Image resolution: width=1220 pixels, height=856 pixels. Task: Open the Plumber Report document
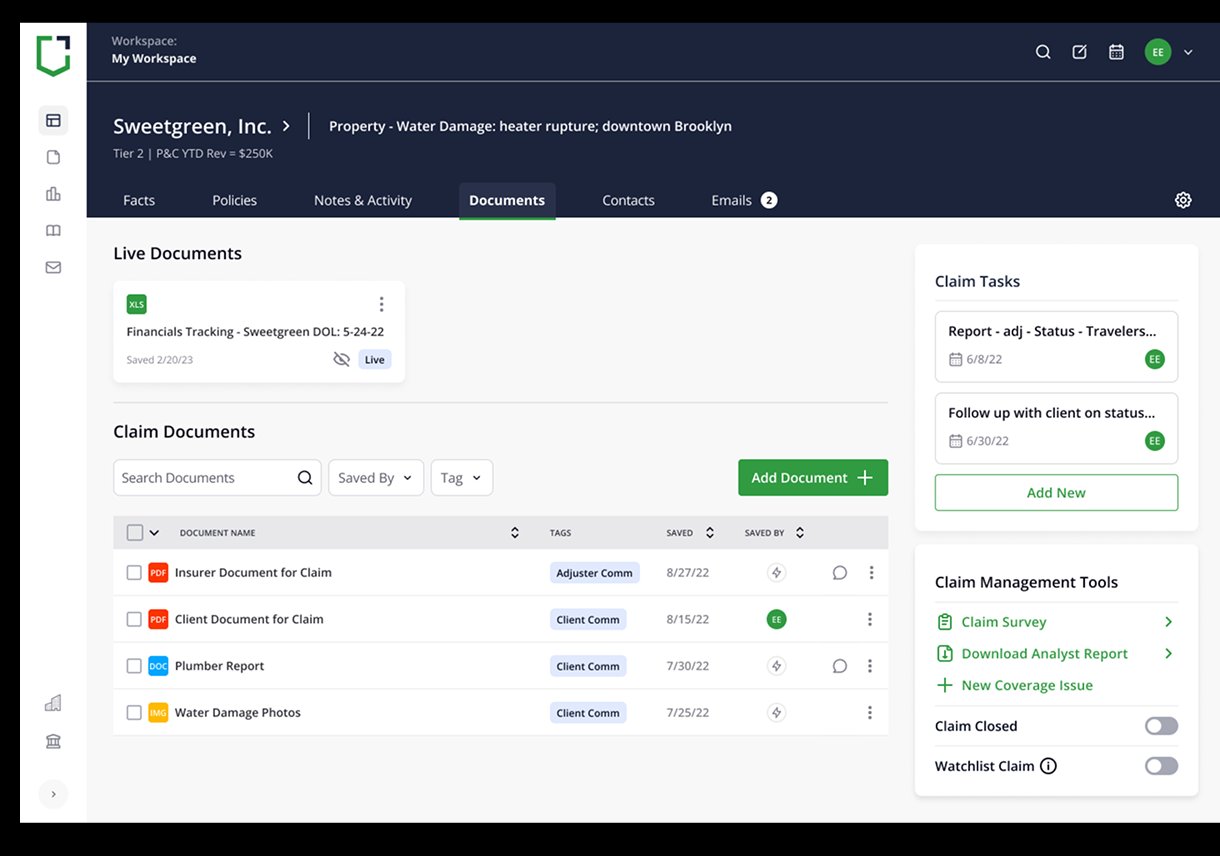[219, 666]
